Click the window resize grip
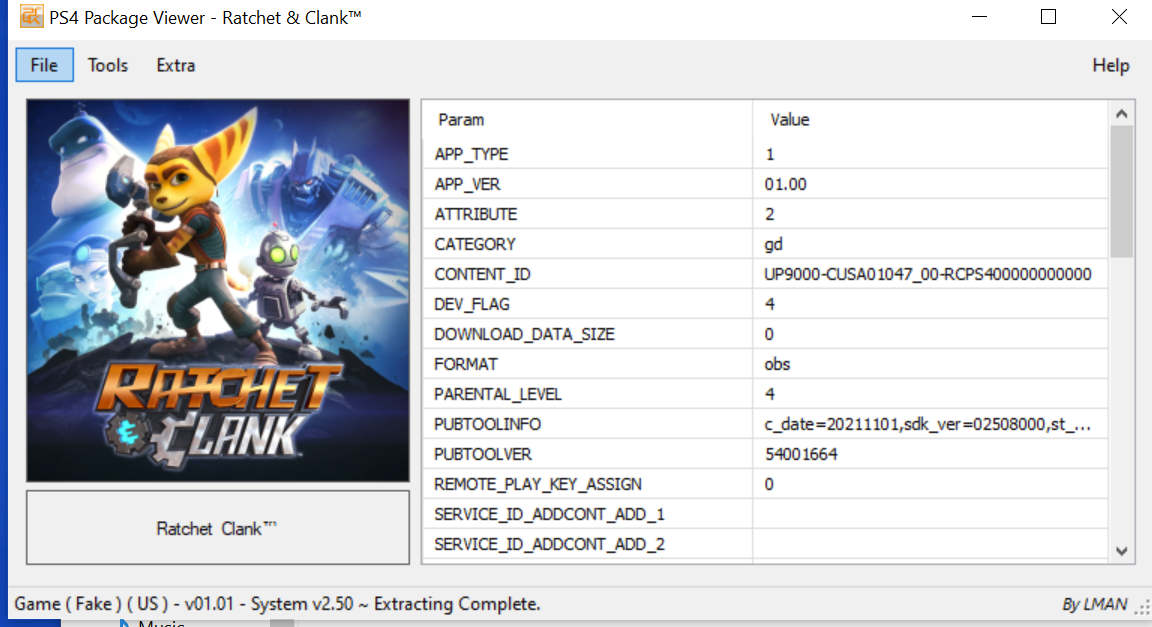The image size is (1152, 627). [1142, 606]
